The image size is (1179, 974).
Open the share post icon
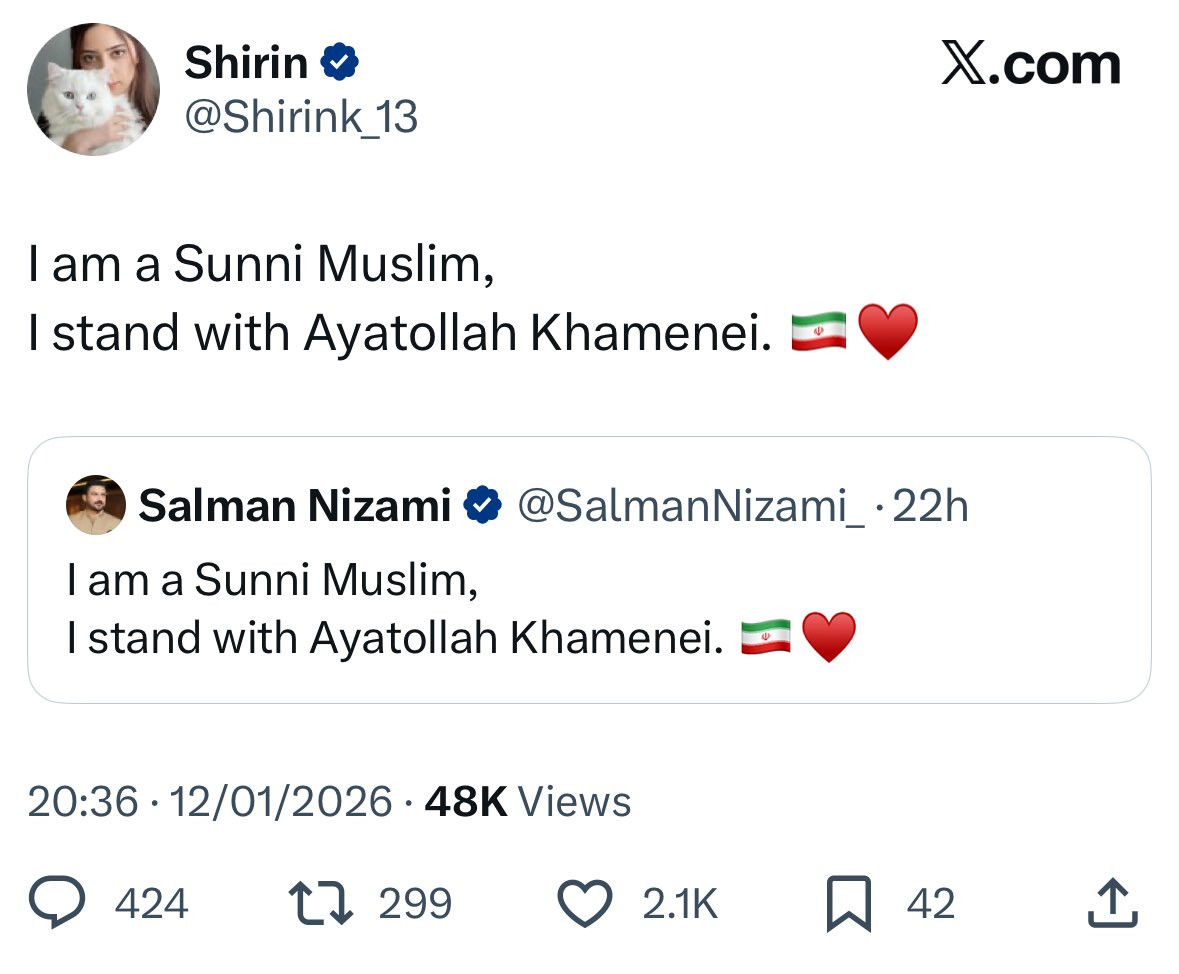coord(1111,903)
